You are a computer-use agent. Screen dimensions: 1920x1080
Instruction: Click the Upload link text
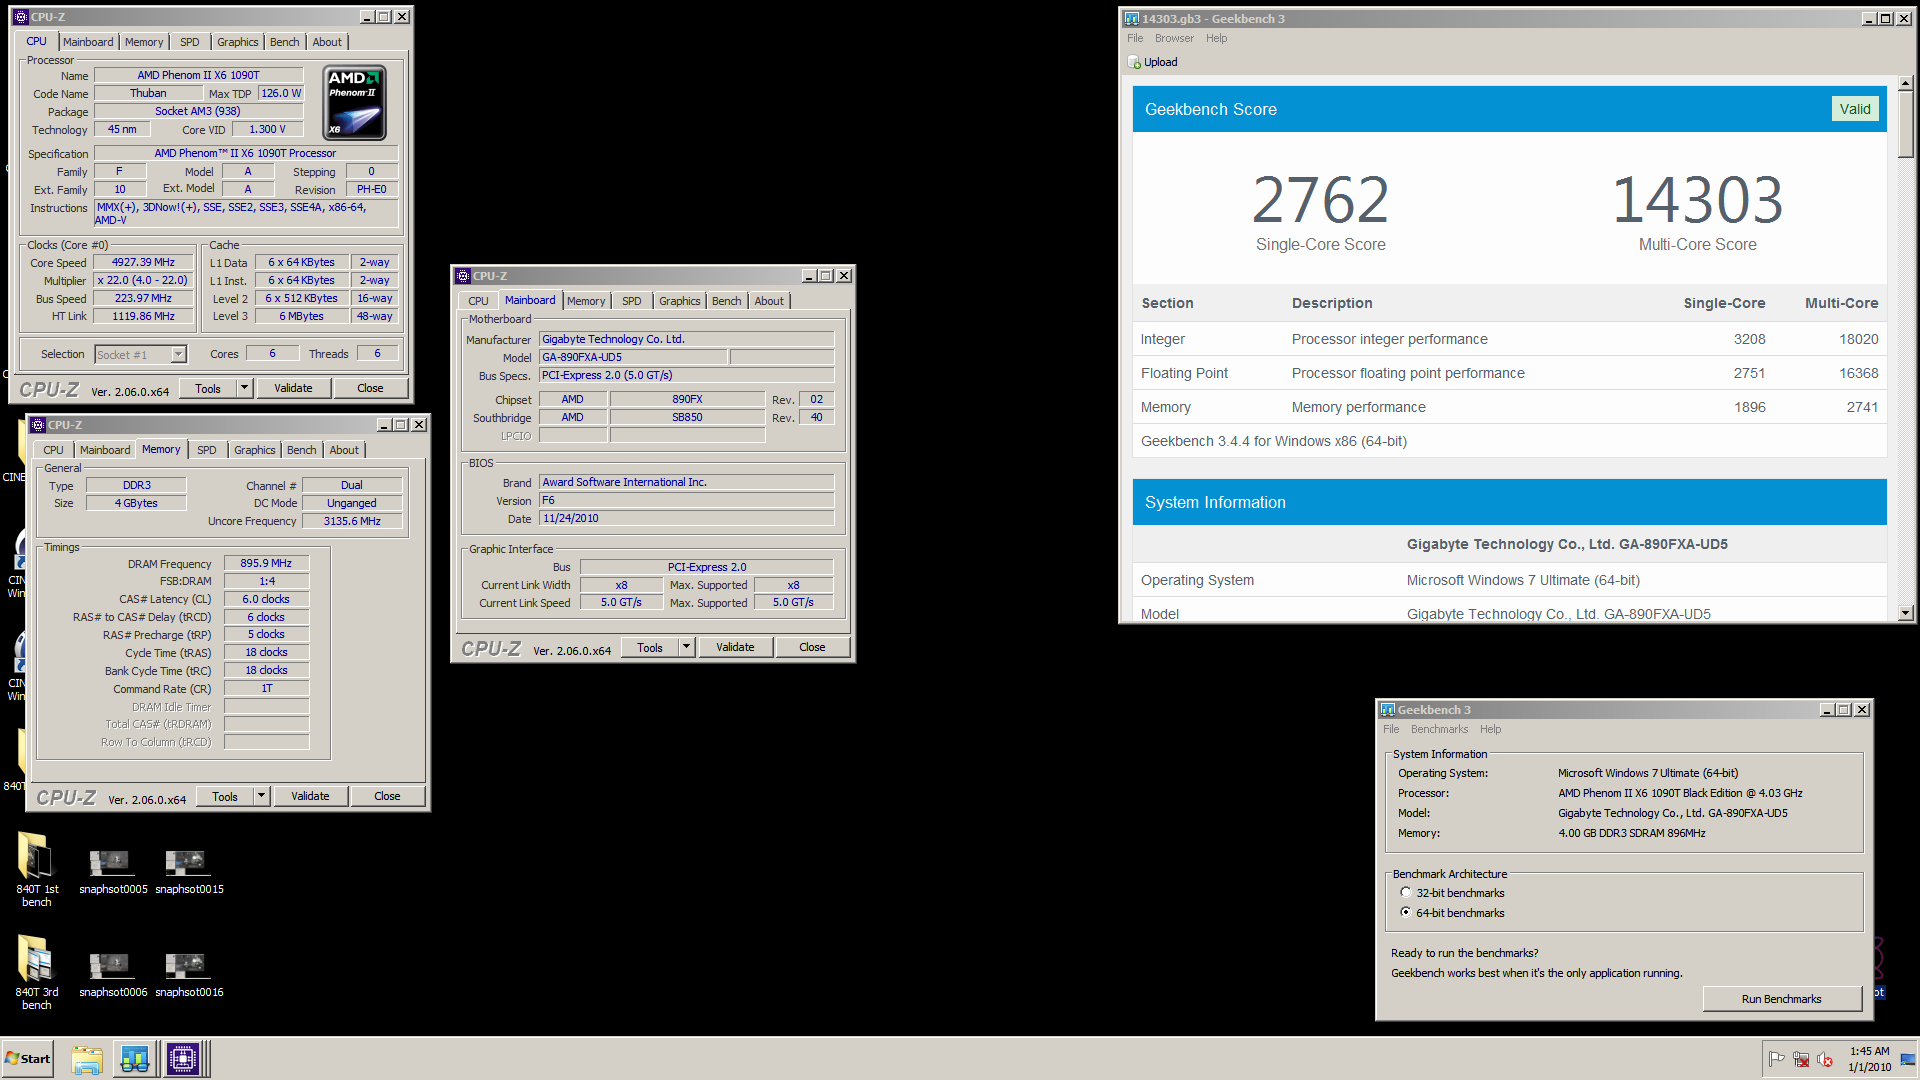click(x=1160, y=62)
